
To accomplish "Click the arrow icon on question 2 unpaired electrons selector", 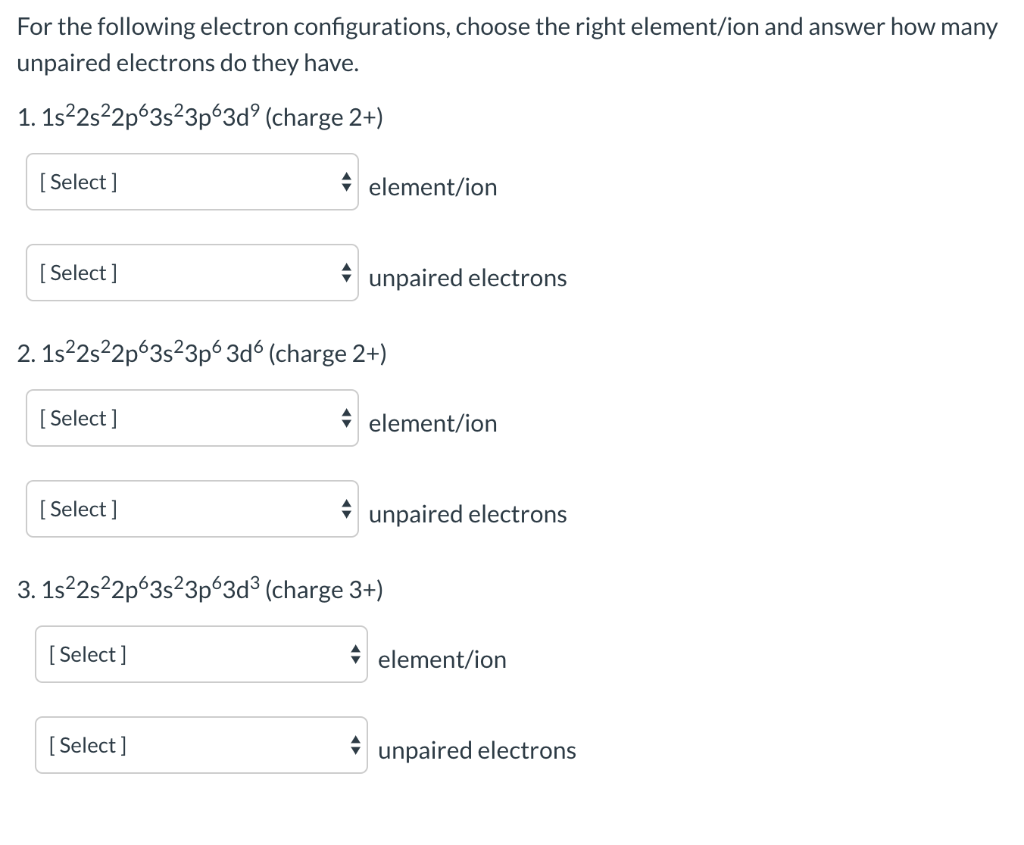I will point(346,508).
